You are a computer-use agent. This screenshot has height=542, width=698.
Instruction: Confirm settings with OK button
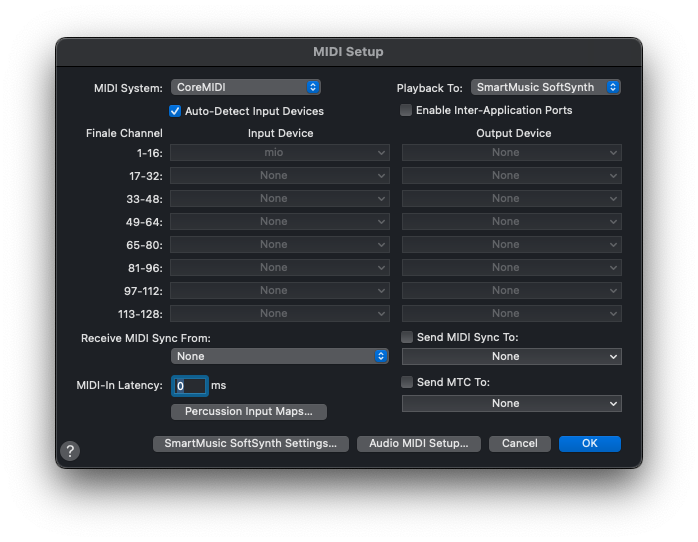(x=590, y=443)
